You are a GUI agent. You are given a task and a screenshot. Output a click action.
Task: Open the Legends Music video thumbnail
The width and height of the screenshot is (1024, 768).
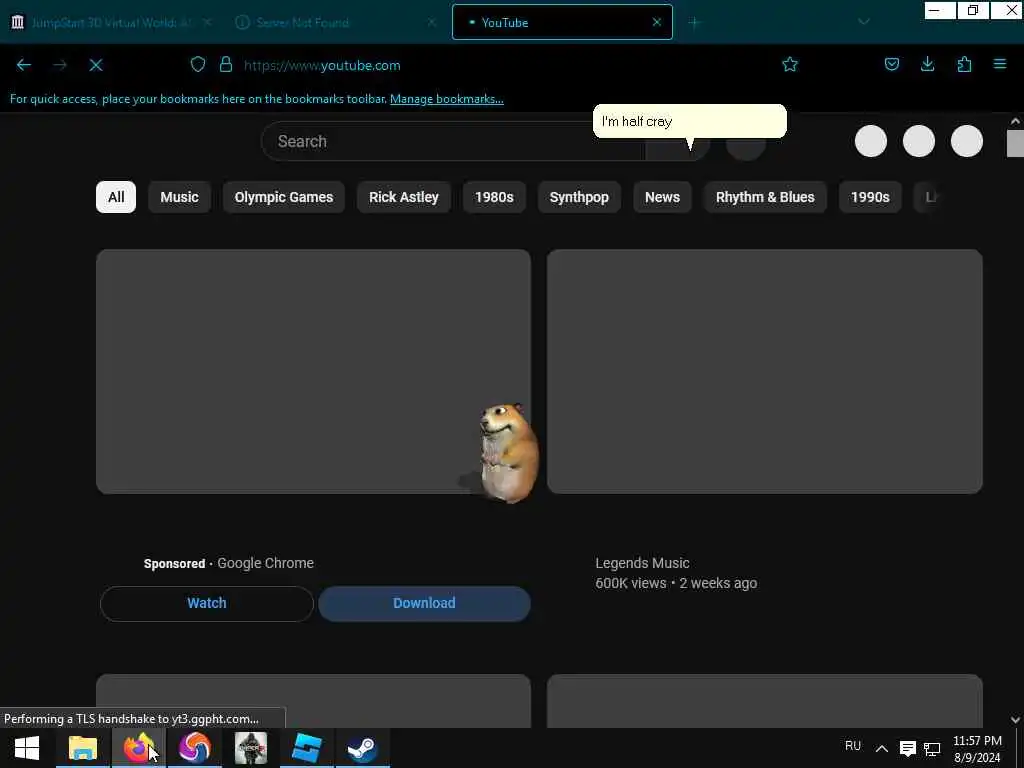(765, 371)
